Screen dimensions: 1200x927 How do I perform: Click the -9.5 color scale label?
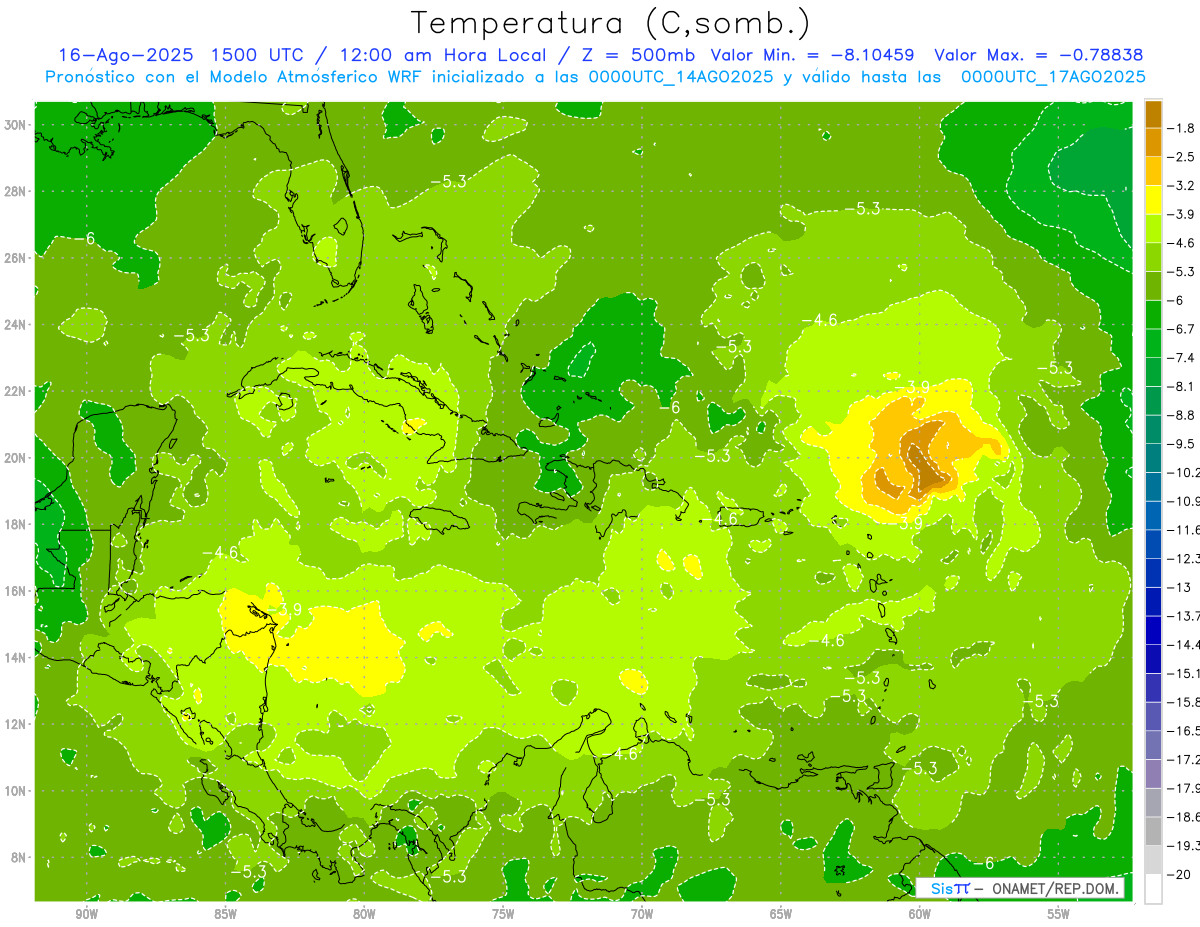click(1181, 443)
